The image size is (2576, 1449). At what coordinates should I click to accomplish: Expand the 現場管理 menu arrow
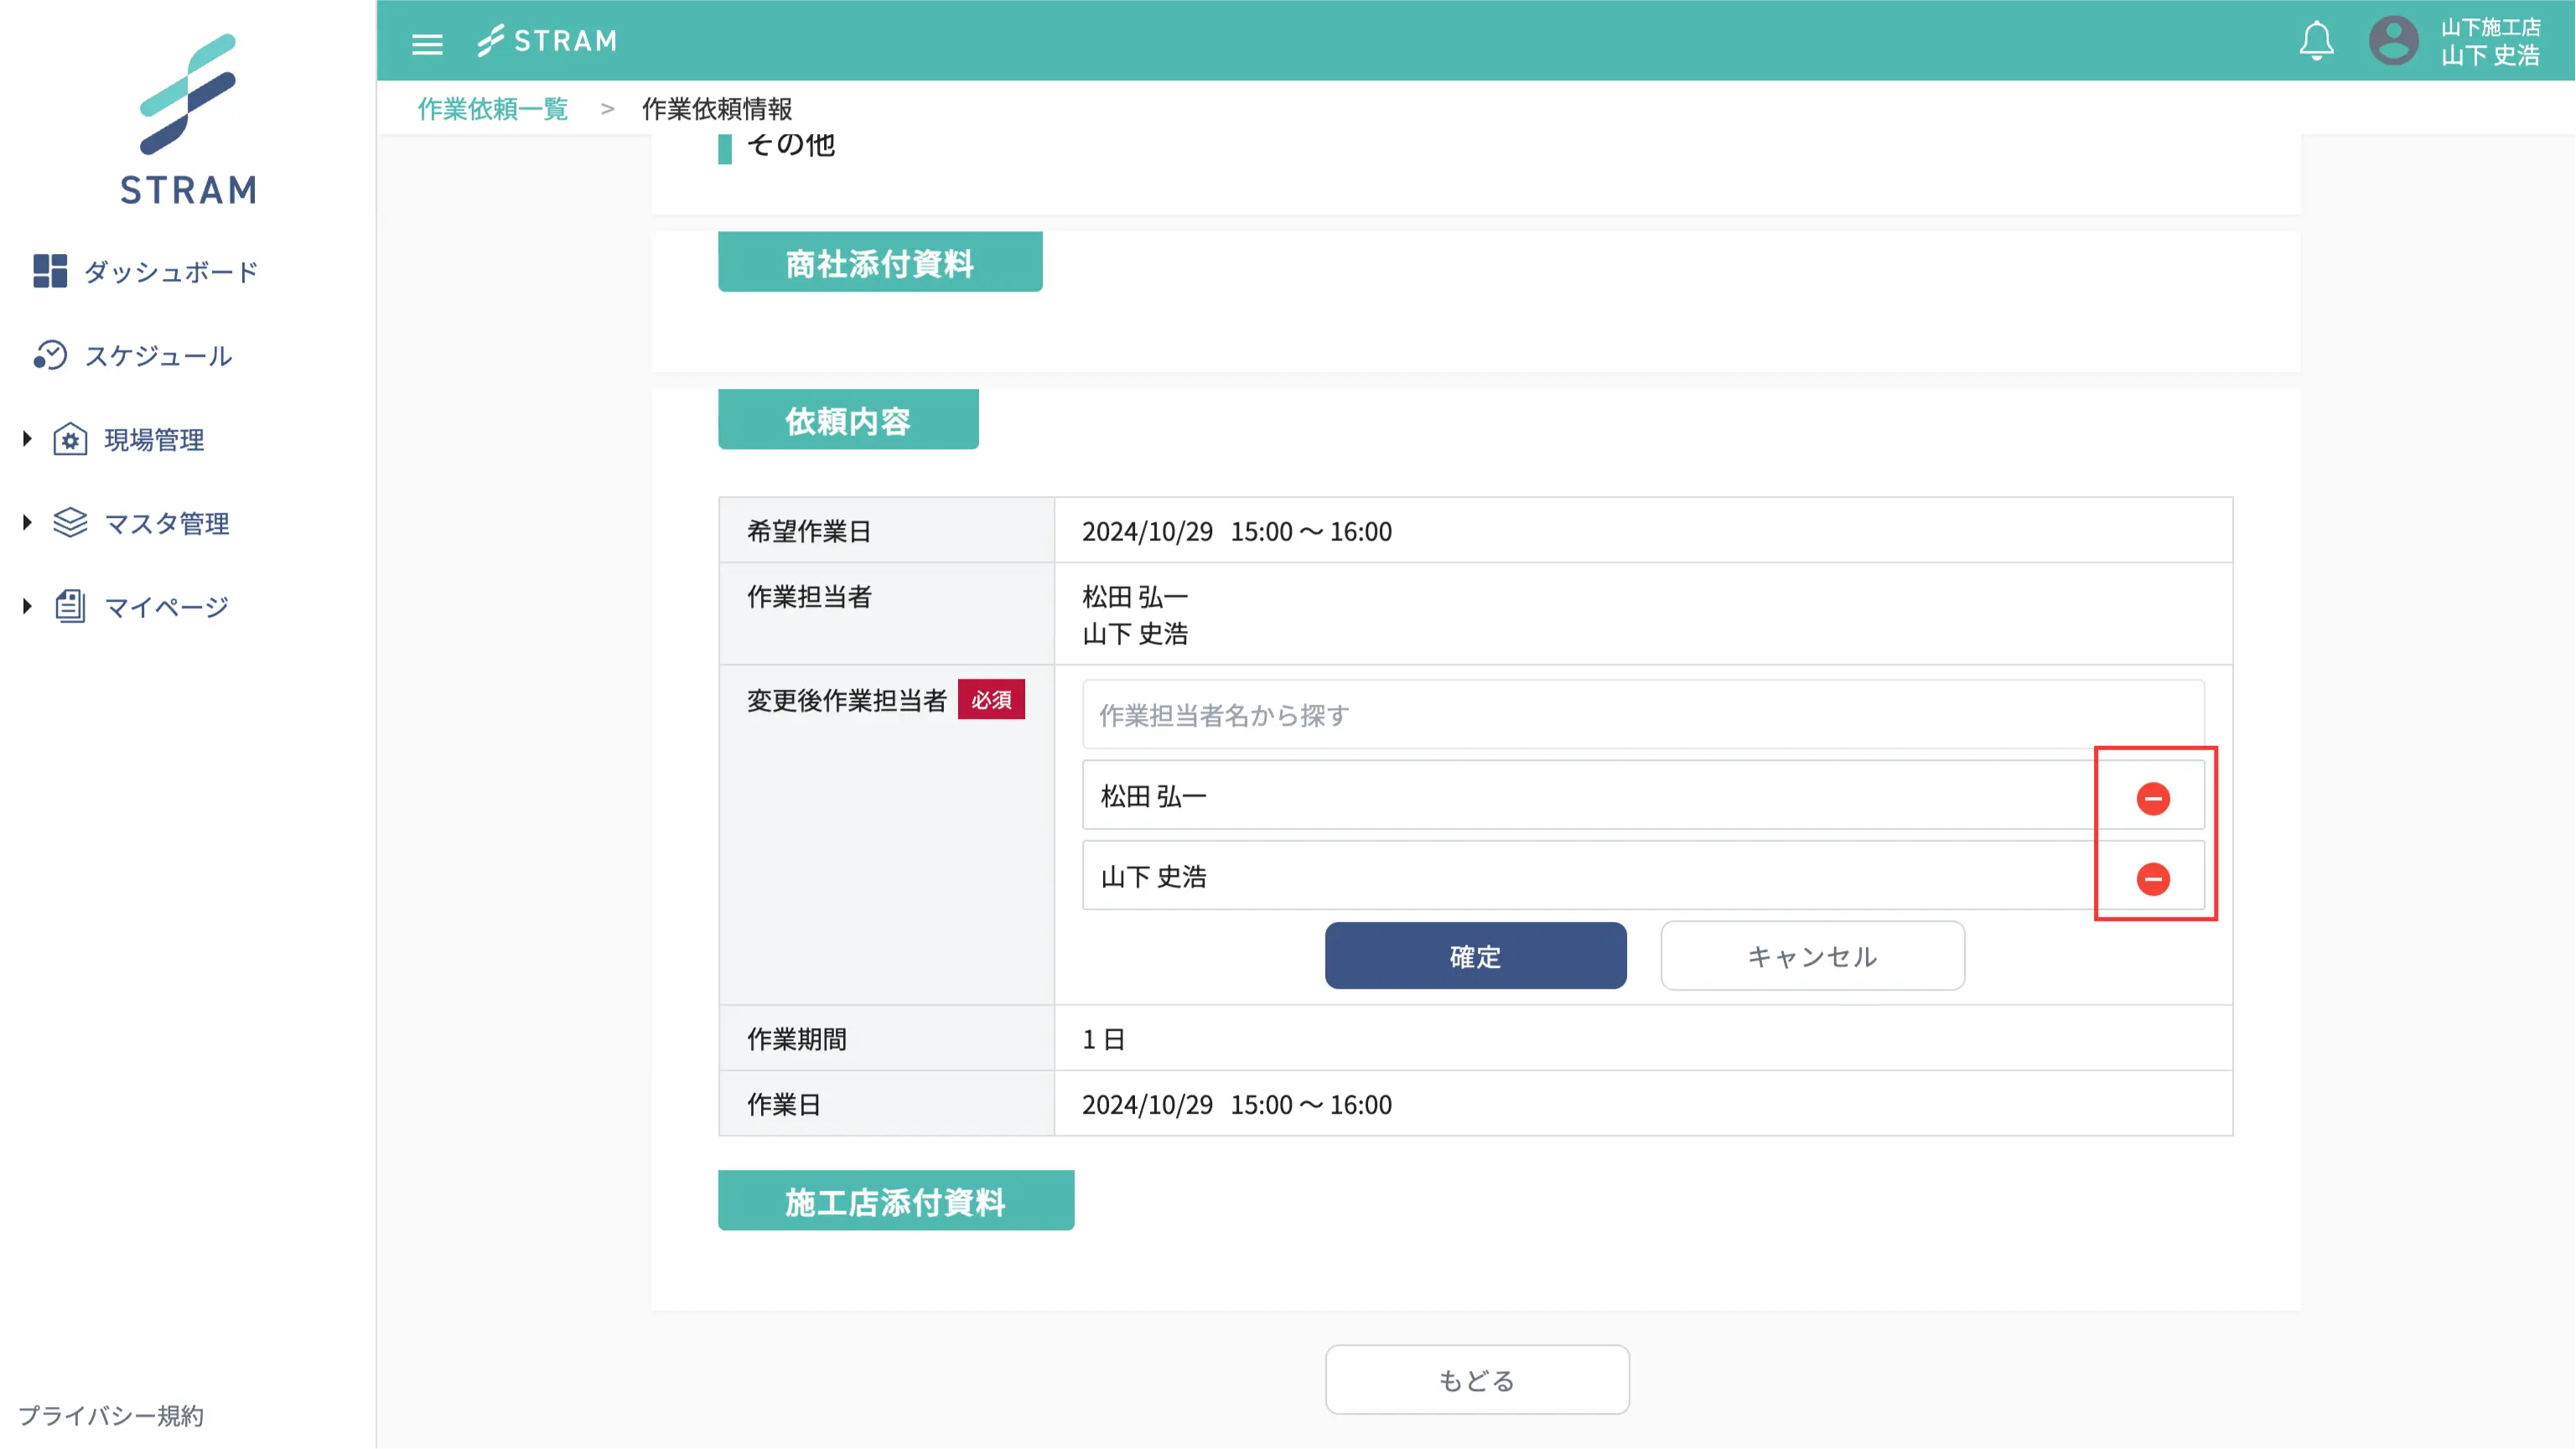point(27,438)
